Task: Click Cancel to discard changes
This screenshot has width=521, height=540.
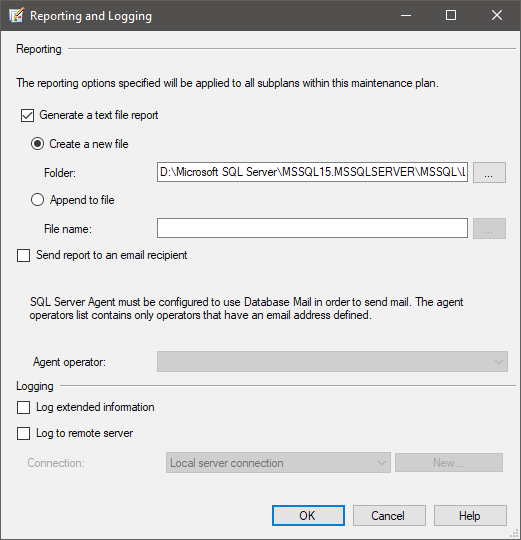Action: [x=389, y=516]
